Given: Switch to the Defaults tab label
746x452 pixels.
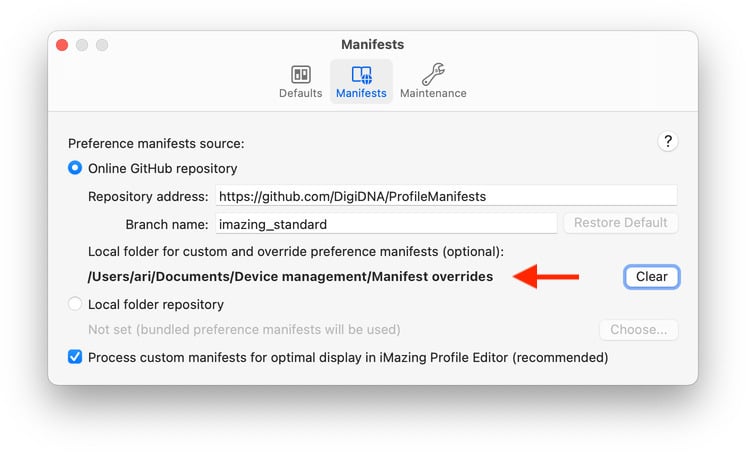Looking at the screenshot, I should coord(300,93).
